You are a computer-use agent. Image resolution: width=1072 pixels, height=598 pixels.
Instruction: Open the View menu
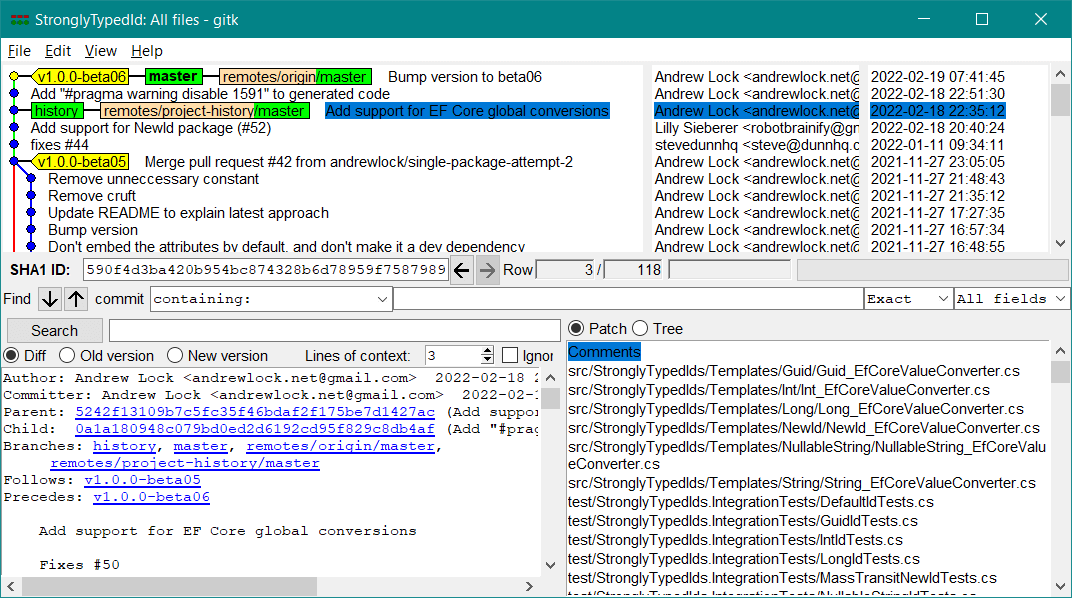[x=100, y=51]
